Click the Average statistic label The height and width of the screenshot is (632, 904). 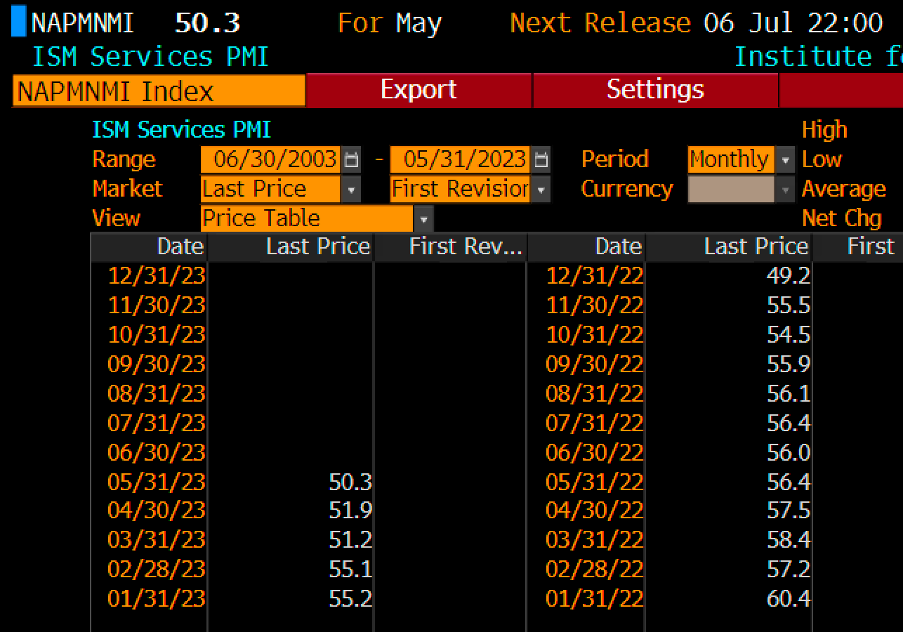pos(843,189)
